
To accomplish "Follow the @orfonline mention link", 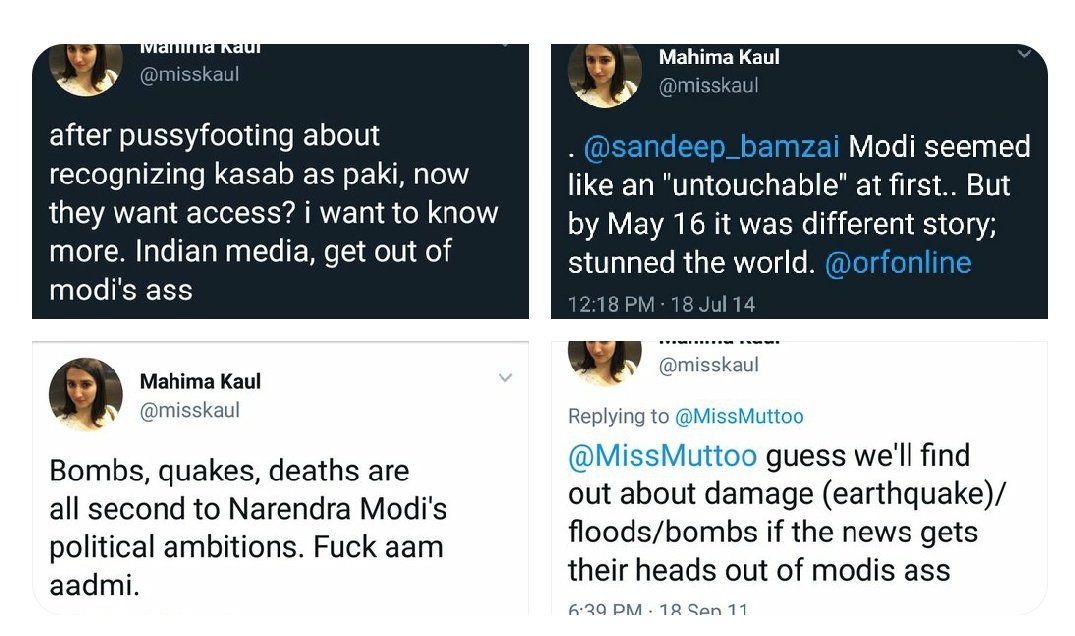I will pos(897,263).
